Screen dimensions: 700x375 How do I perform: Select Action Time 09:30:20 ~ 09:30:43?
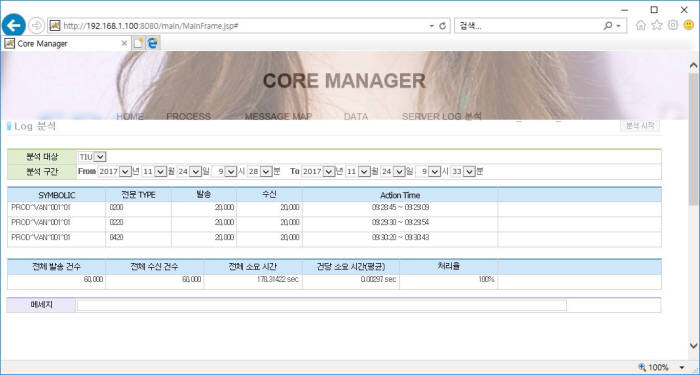(400, 238)
